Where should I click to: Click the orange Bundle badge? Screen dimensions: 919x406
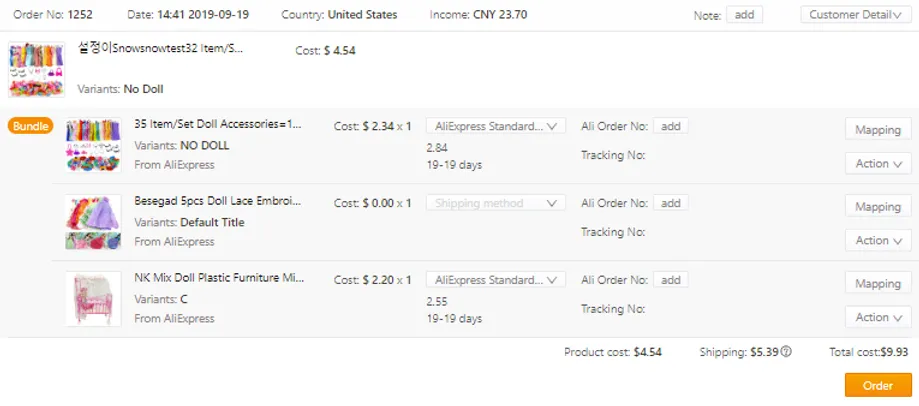click(30, 126)
